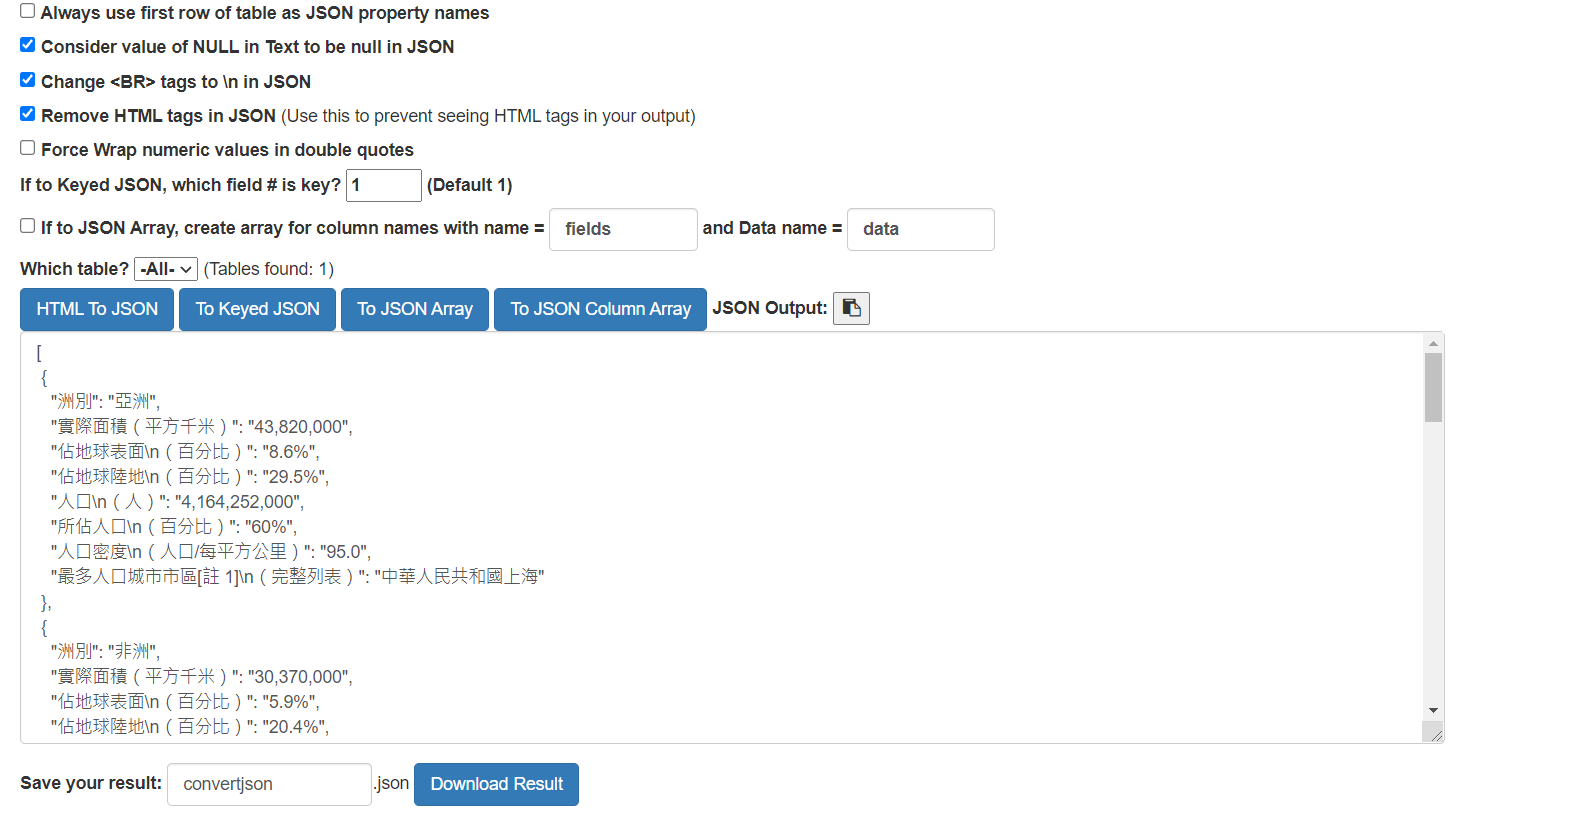The height and width of the screenshot is (836, 1592).
Task: Click the 'fields' column name input
Action: 623,229
